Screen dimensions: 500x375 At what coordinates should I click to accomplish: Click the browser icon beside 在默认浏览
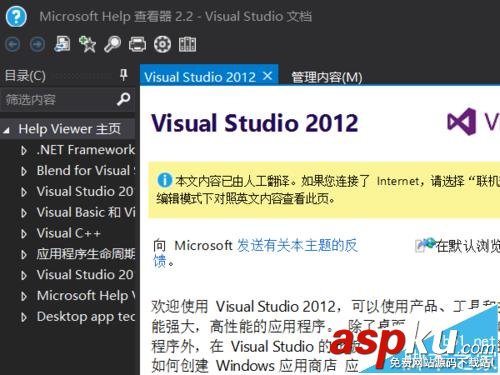coord(425,245)
